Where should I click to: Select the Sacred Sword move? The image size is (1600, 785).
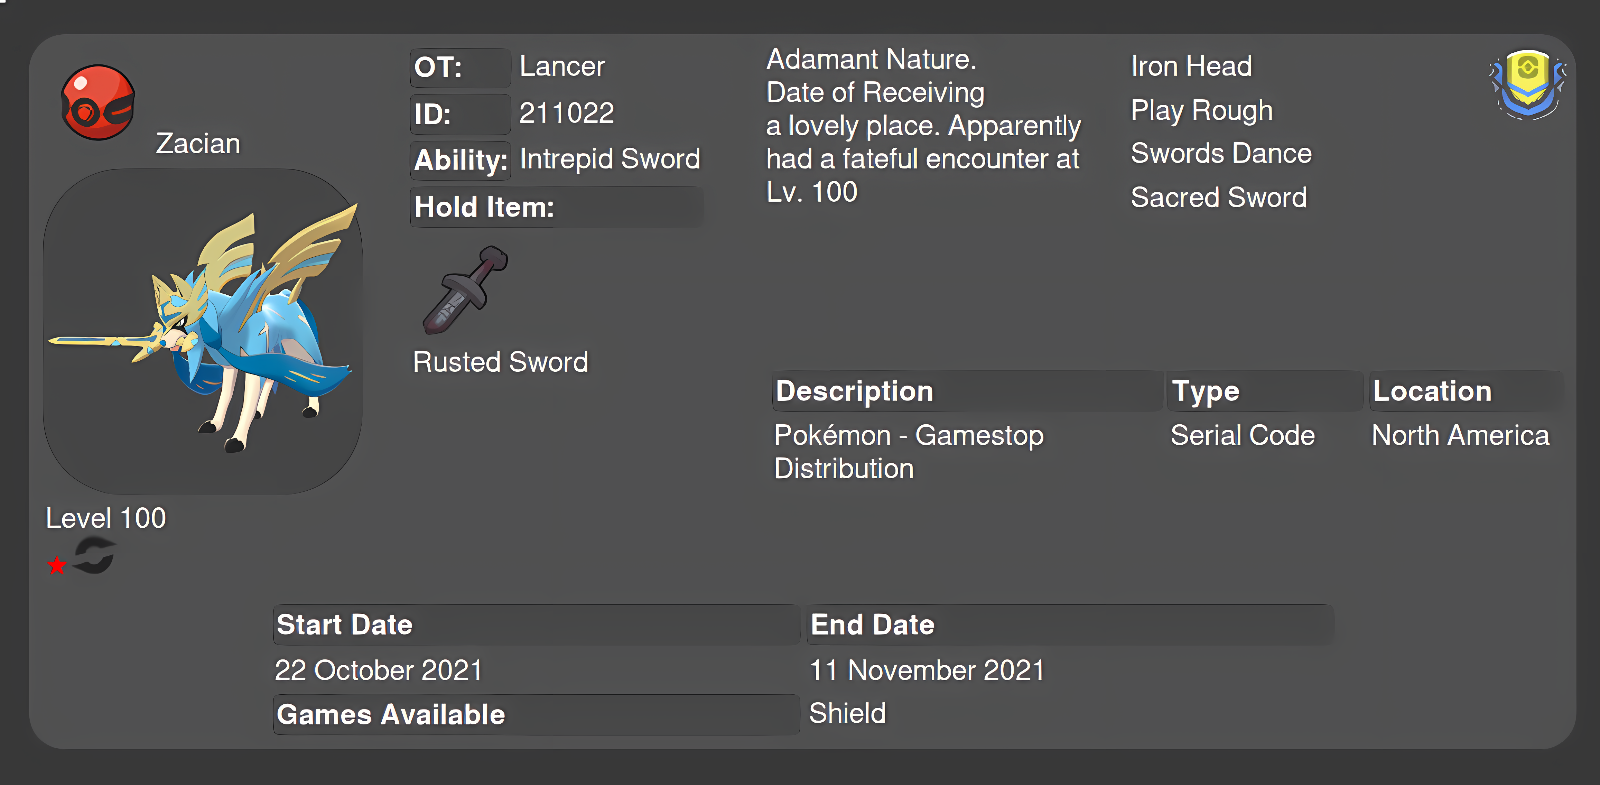pos(1219,197)
